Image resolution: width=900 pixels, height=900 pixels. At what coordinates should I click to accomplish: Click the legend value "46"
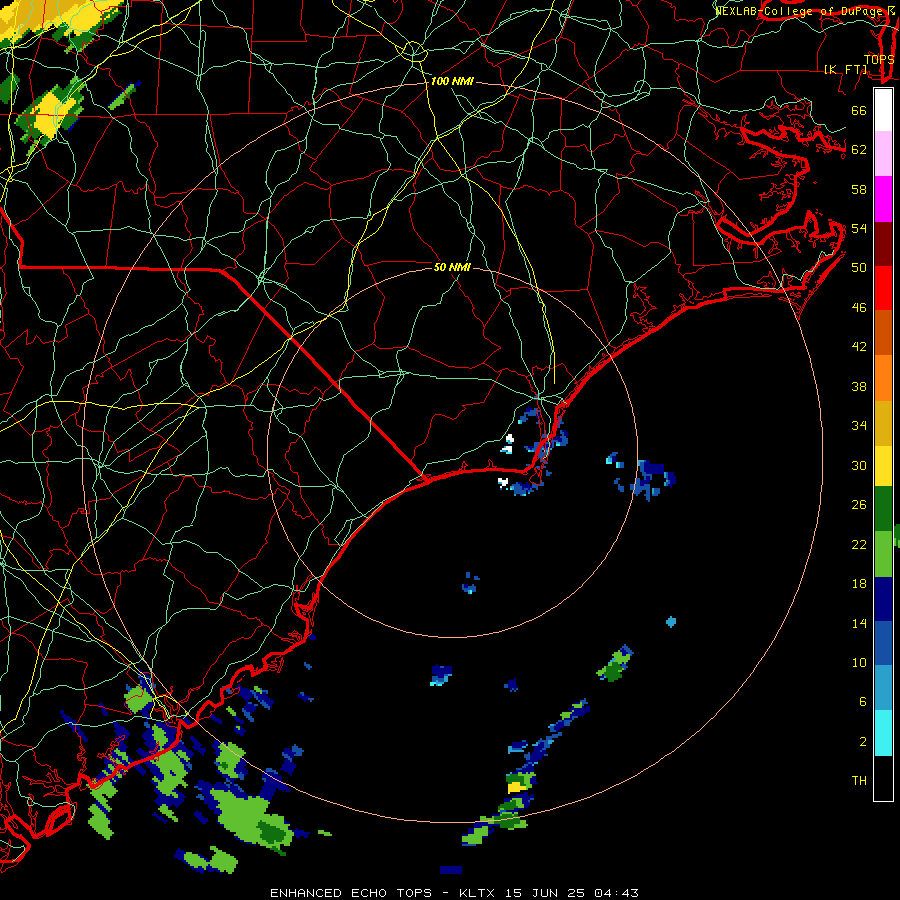point(859,308)
